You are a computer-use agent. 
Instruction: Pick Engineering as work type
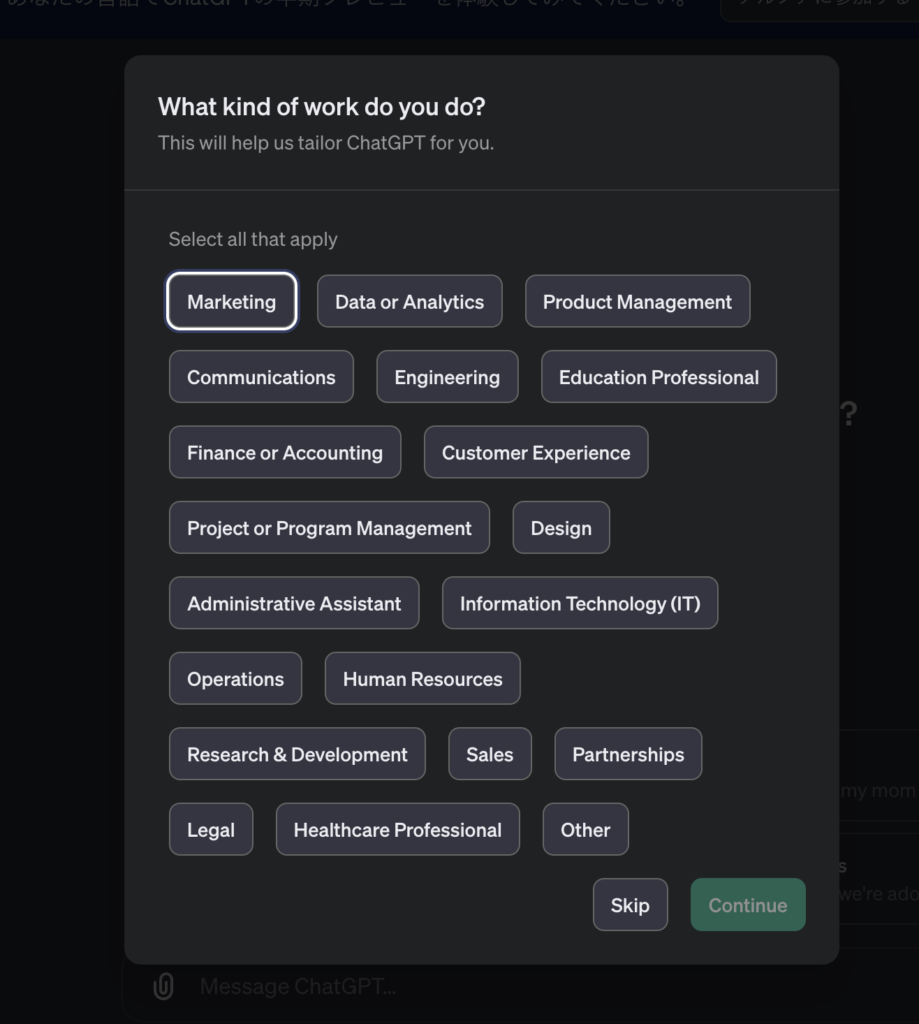[x=447, y=377]
